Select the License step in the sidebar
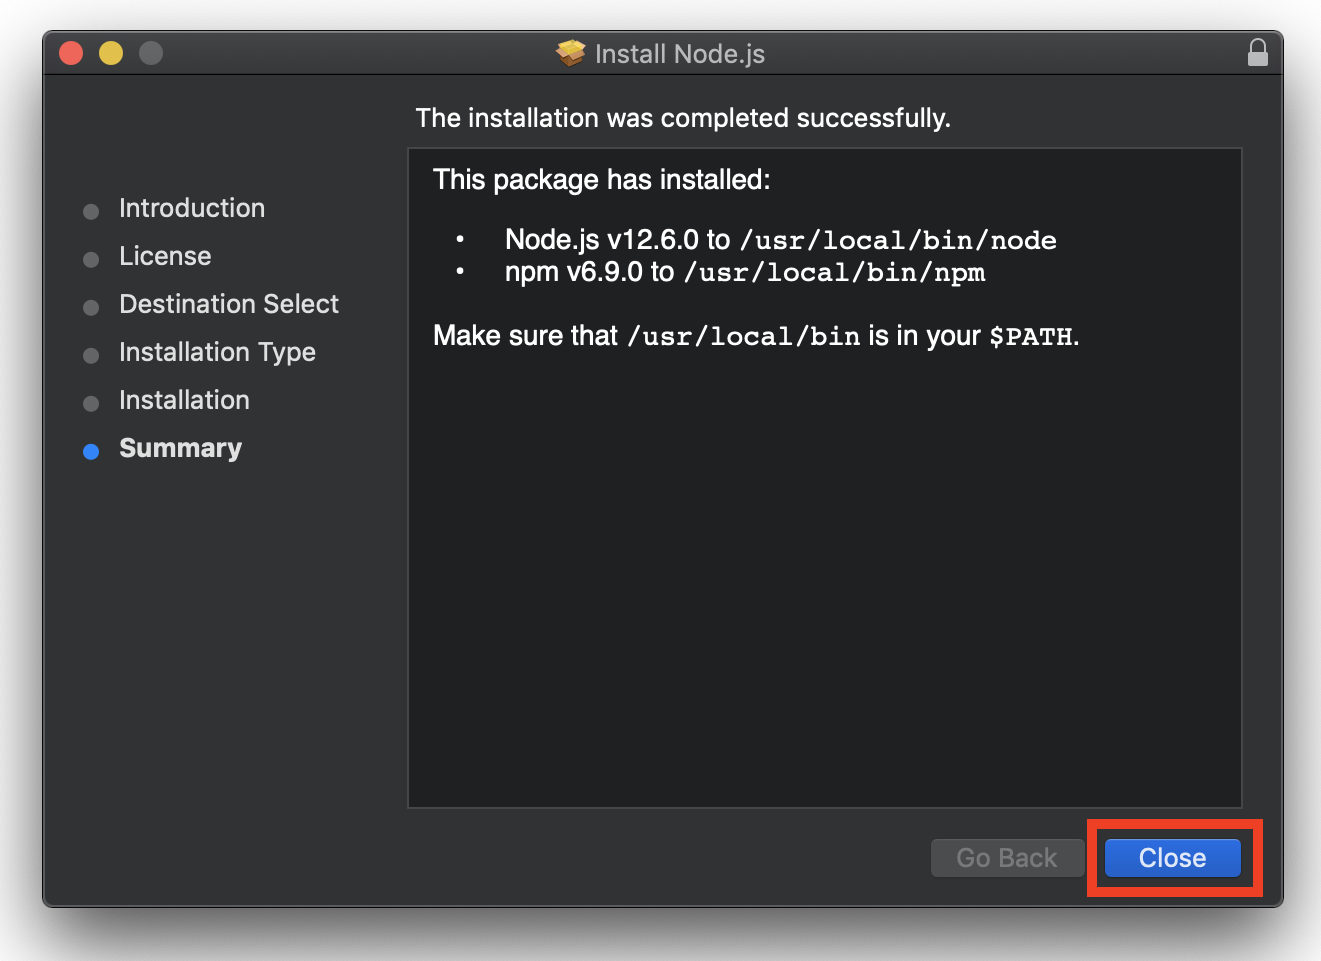The width and height of the screenshot is (1321, 961). coord(165,256)
